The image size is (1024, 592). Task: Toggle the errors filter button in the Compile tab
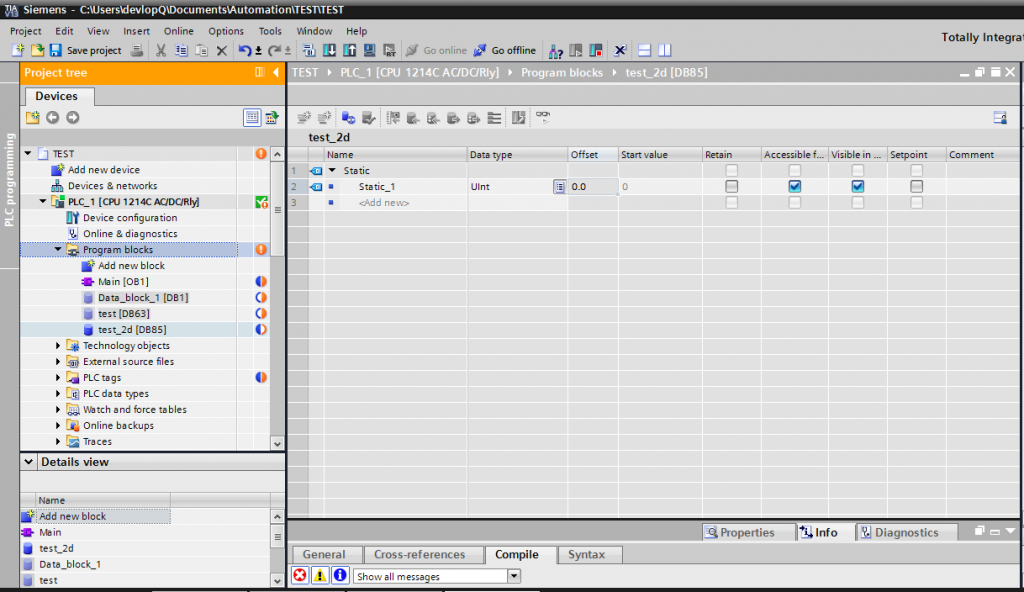point(300,576)
